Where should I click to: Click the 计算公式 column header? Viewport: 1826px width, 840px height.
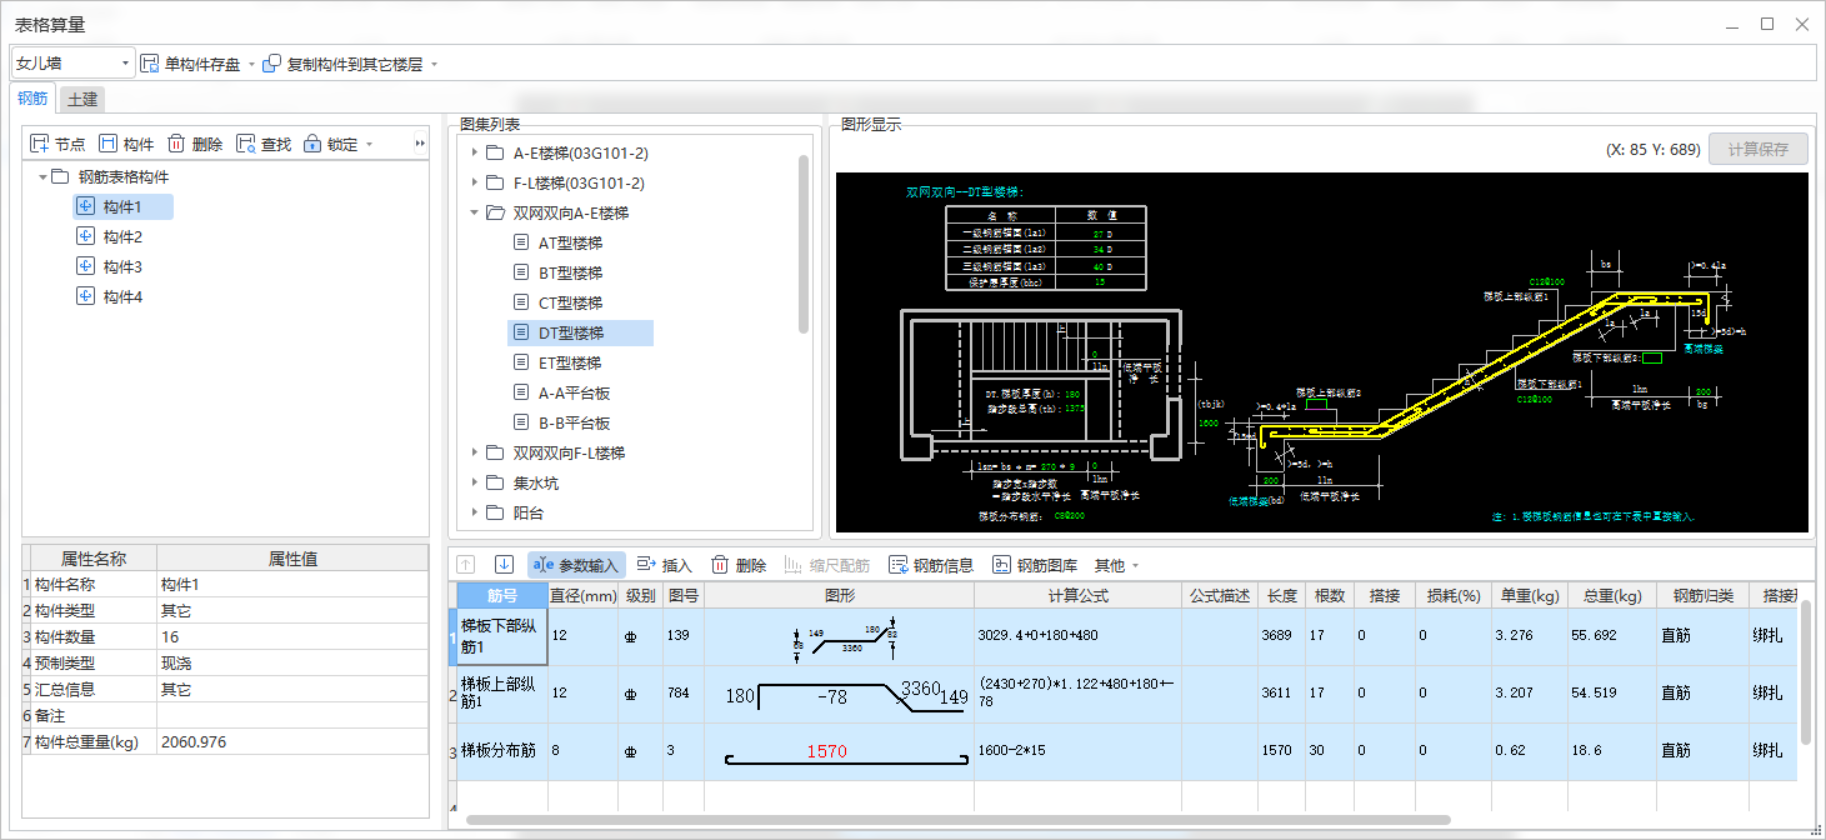click(1078, 595)
